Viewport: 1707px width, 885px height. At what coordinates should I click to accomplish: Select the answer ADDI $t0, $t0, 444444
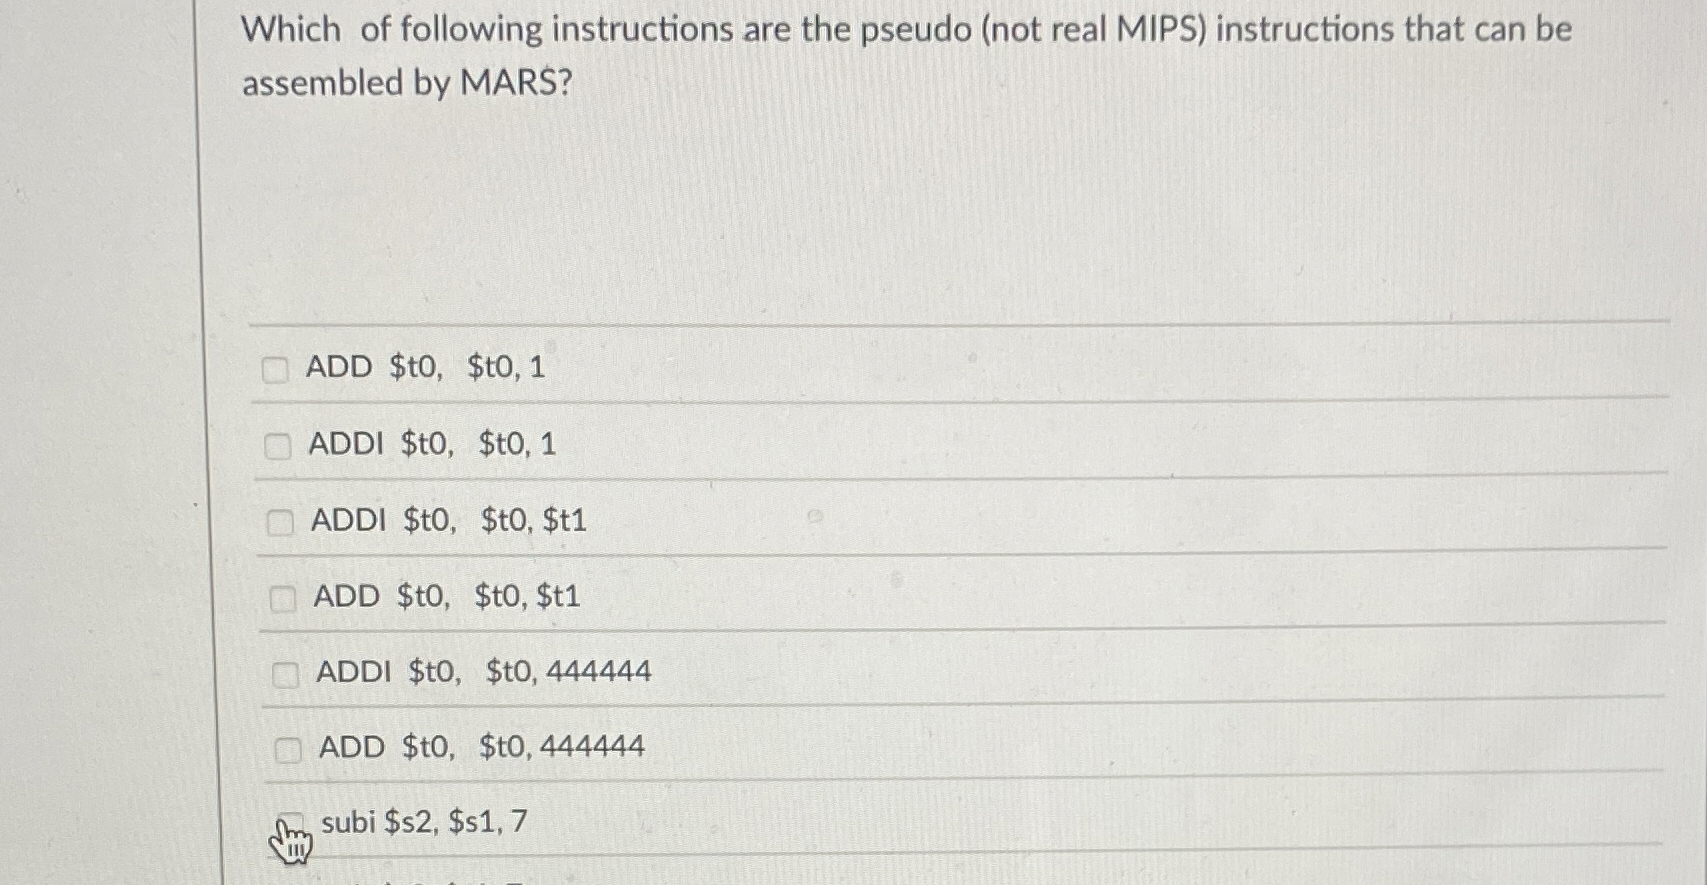484,672
